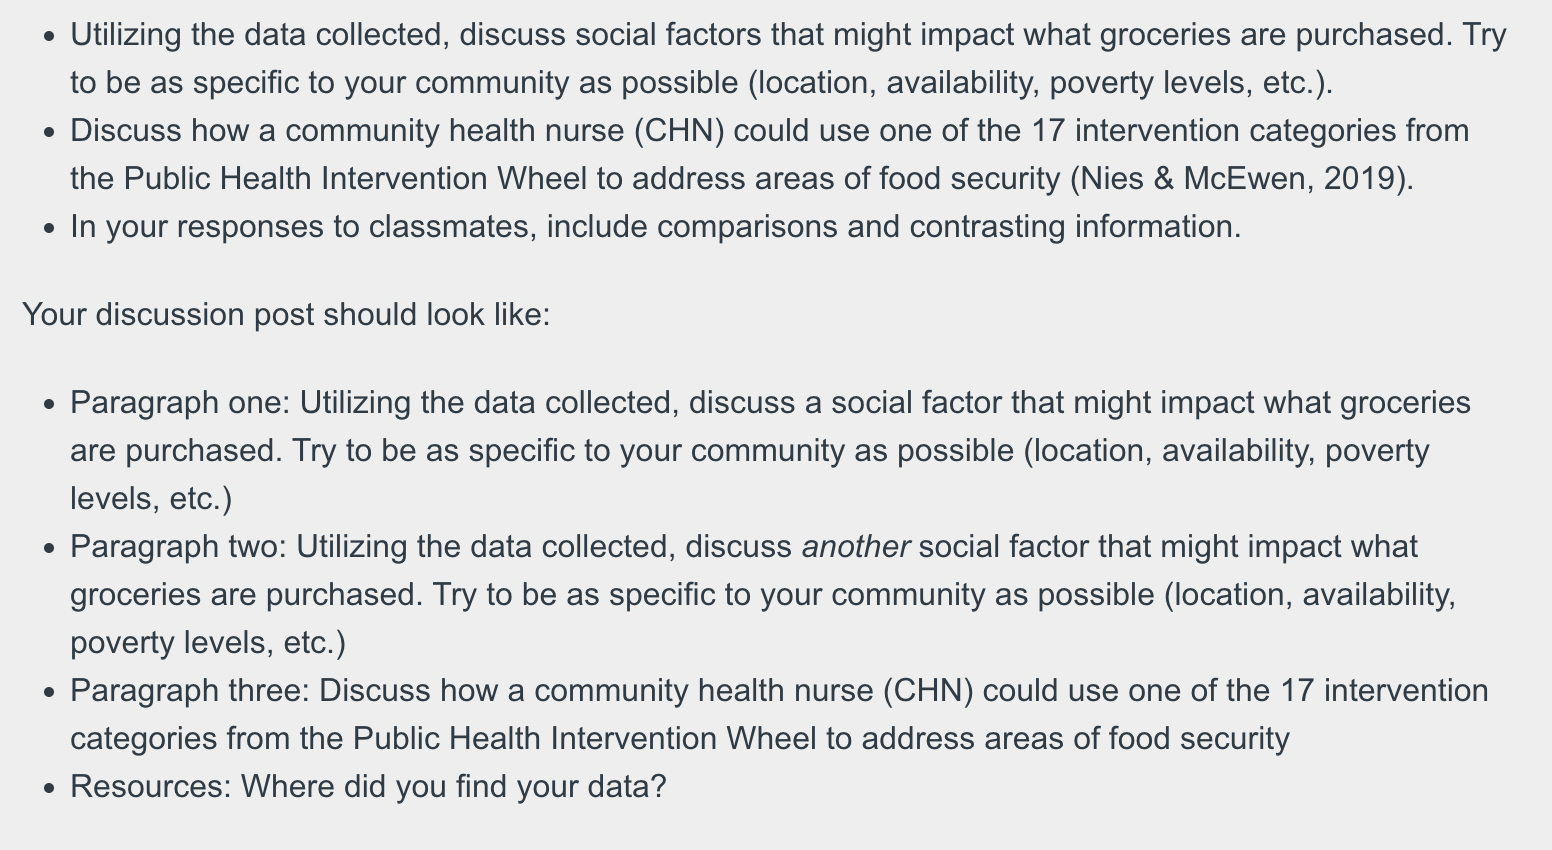The height and width of the screenshot is (850, 1552).
Task: Click "Your discussion post should look like:" line
Action: [x=286, y=315]
